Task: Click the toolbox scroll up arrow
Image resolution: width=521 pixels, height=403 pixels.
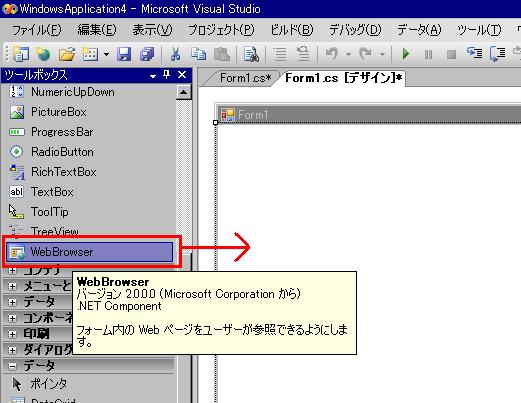Action: pos(183,92)
